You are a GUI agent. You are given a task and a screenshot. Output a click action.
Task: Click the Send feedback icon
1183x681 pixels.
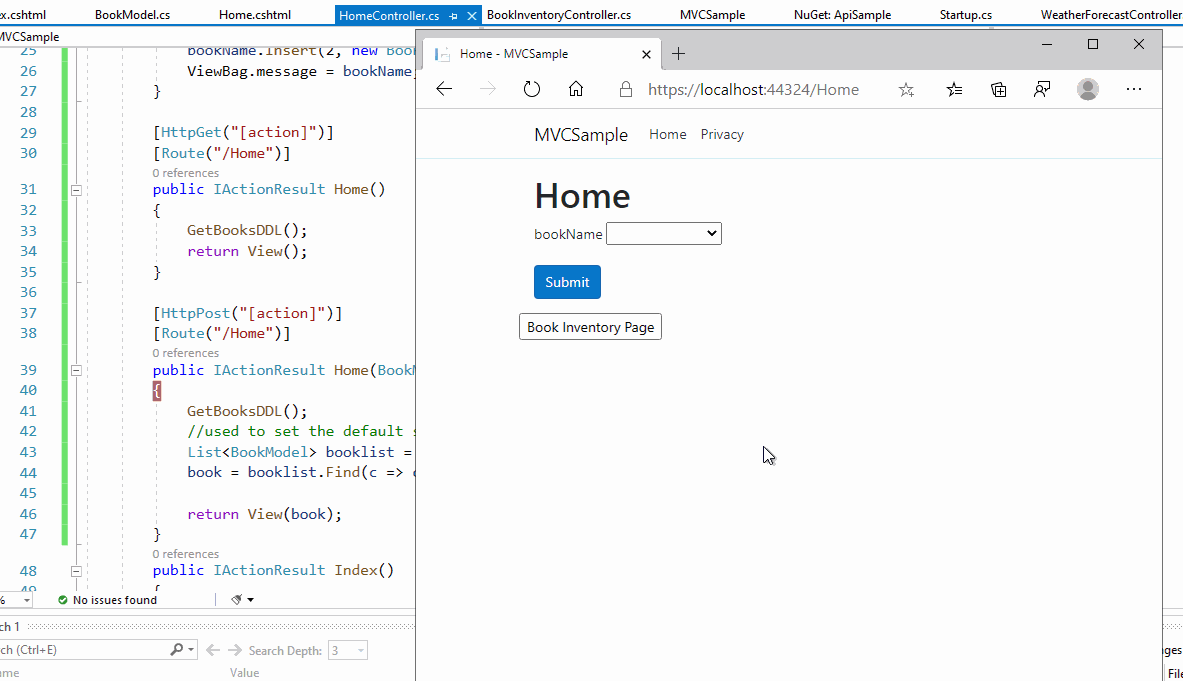pyautogui.click(x=1042, y=89)
